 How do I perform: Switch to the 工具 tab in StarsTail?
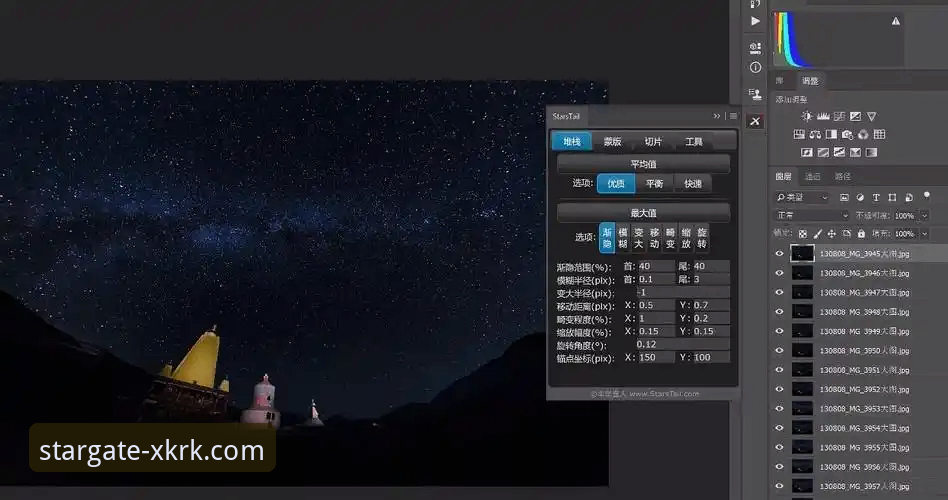coord(693,141)
